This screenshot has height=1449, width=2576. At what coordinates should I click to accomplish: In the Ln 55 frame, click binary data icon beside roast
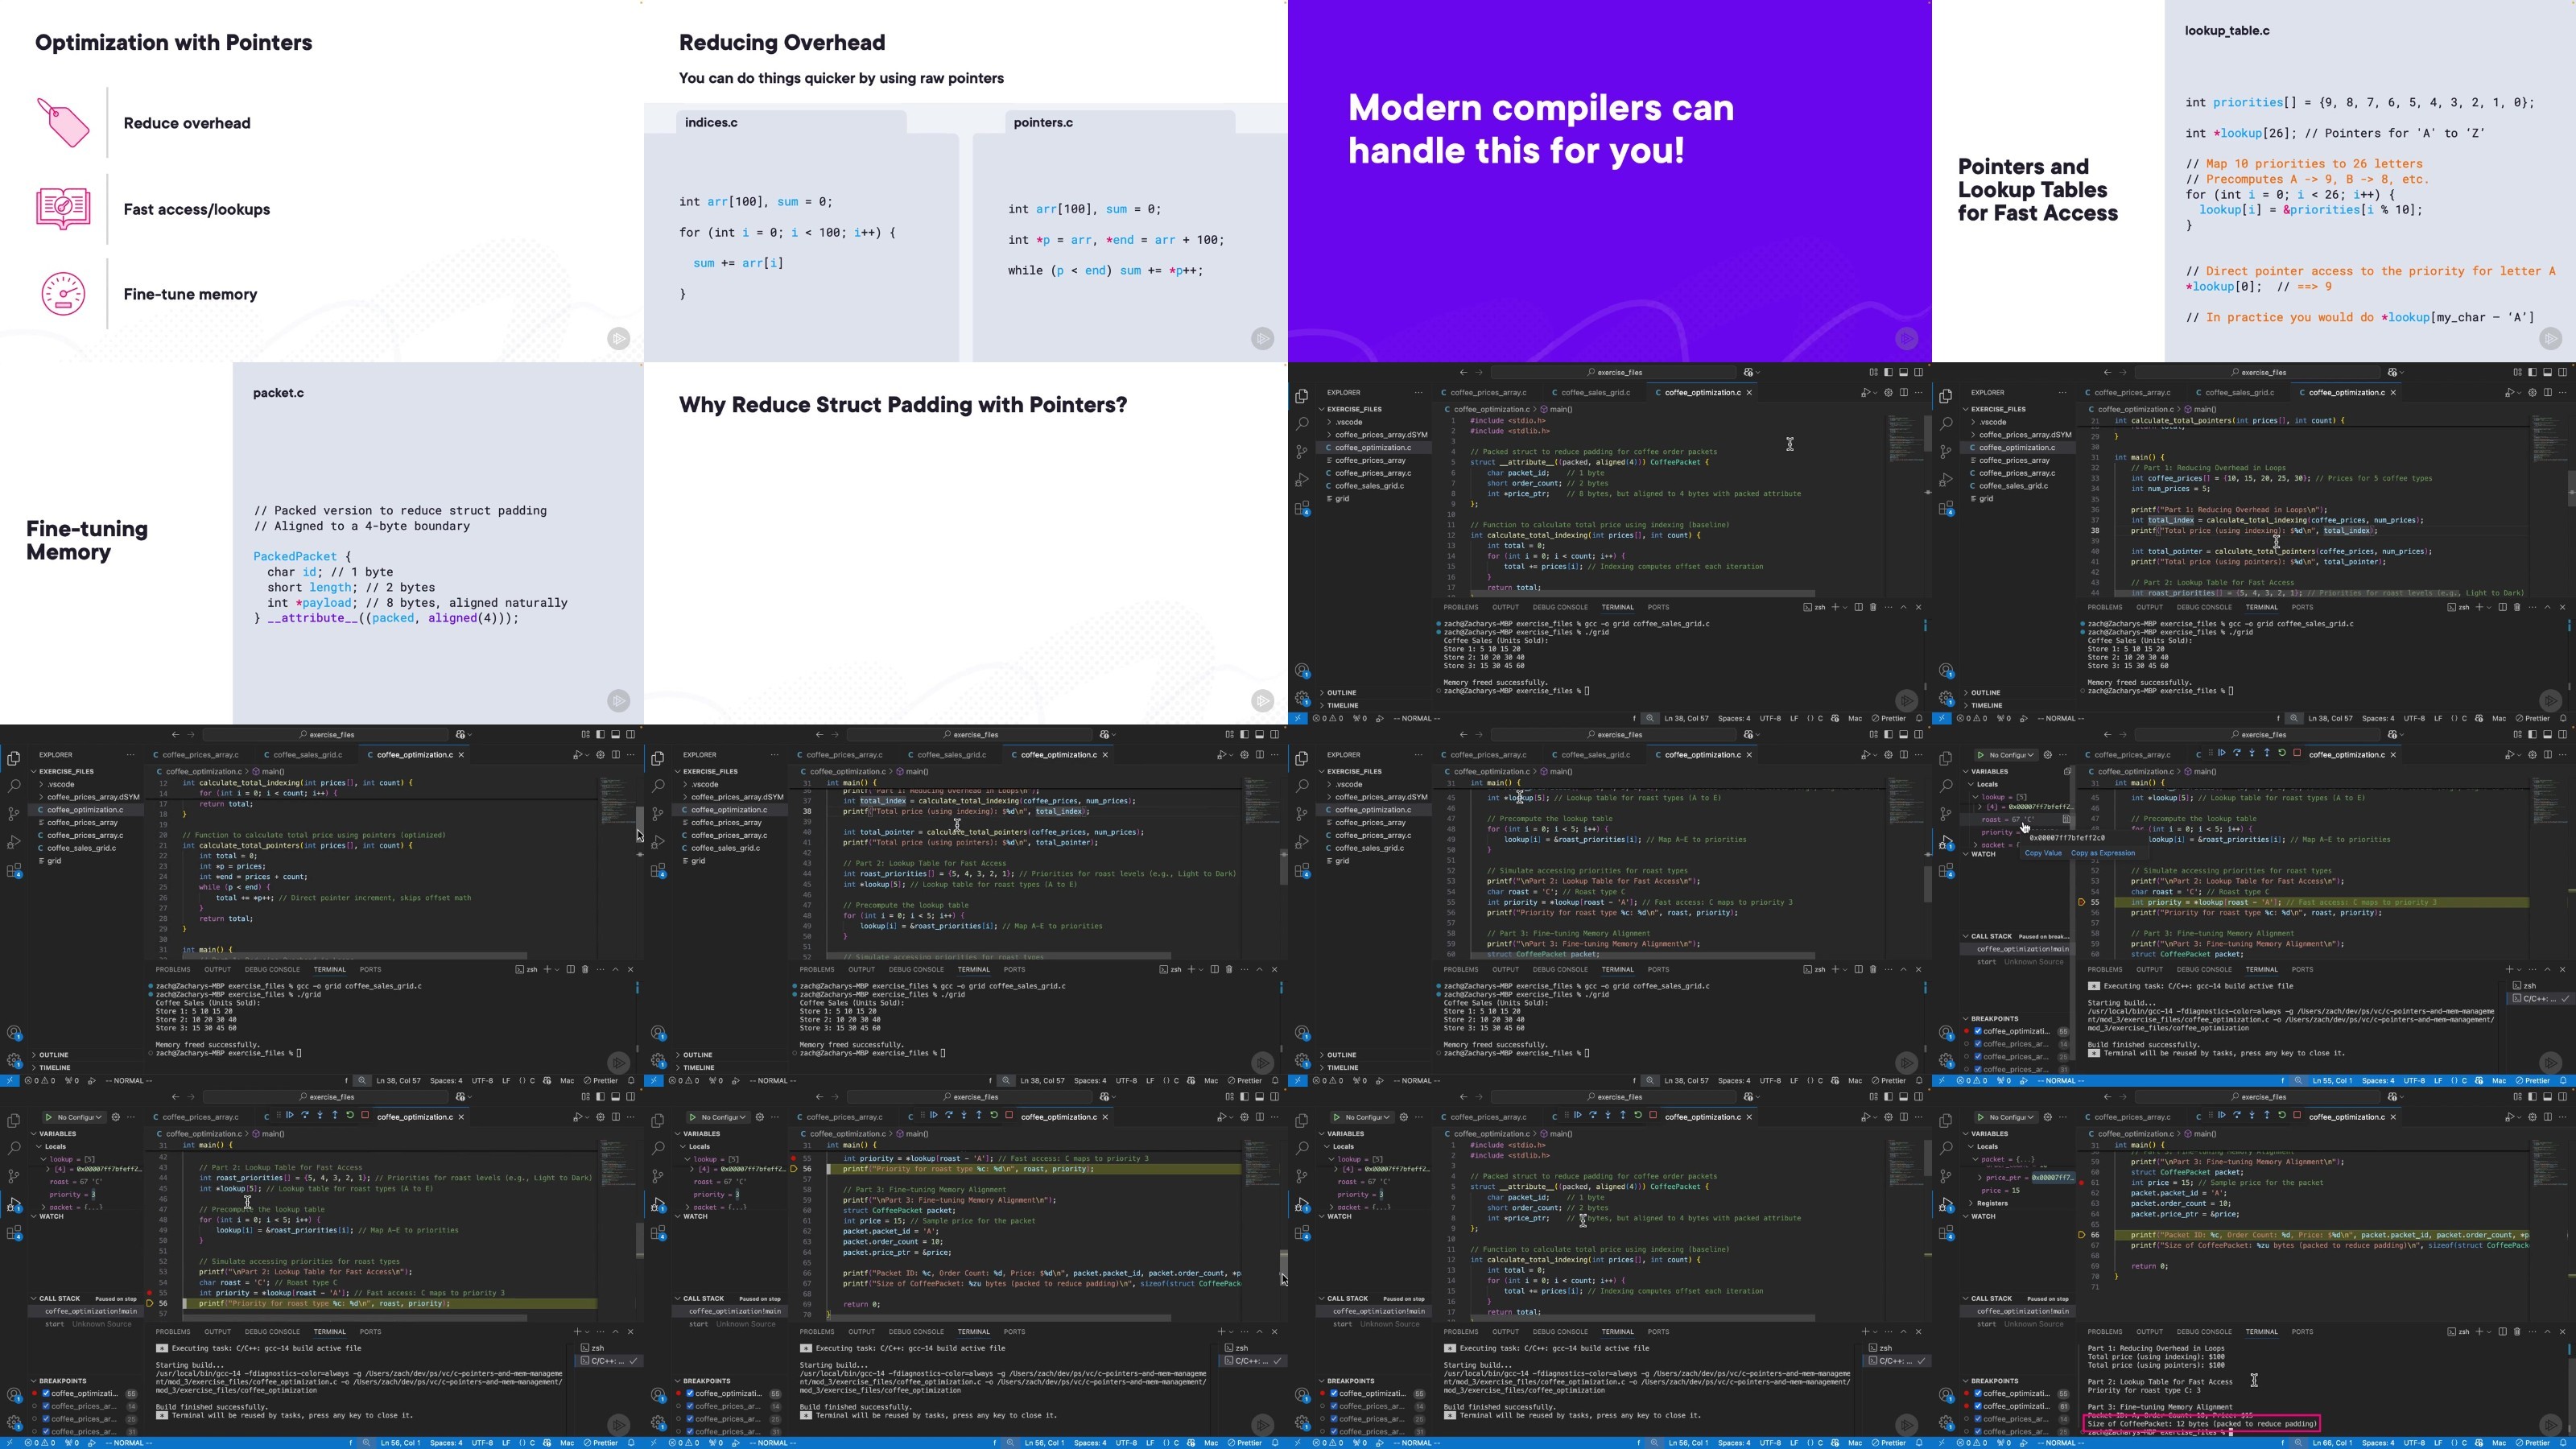coord(2066,819)
